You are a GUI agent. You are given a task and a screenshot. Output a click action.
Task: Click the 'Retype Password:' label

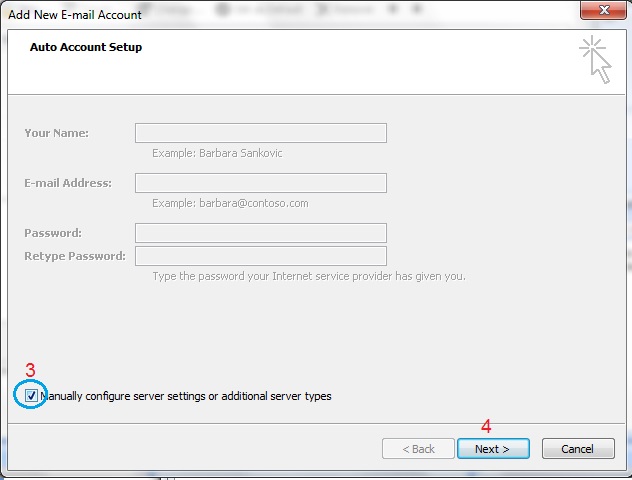click(x=75, y=256)
